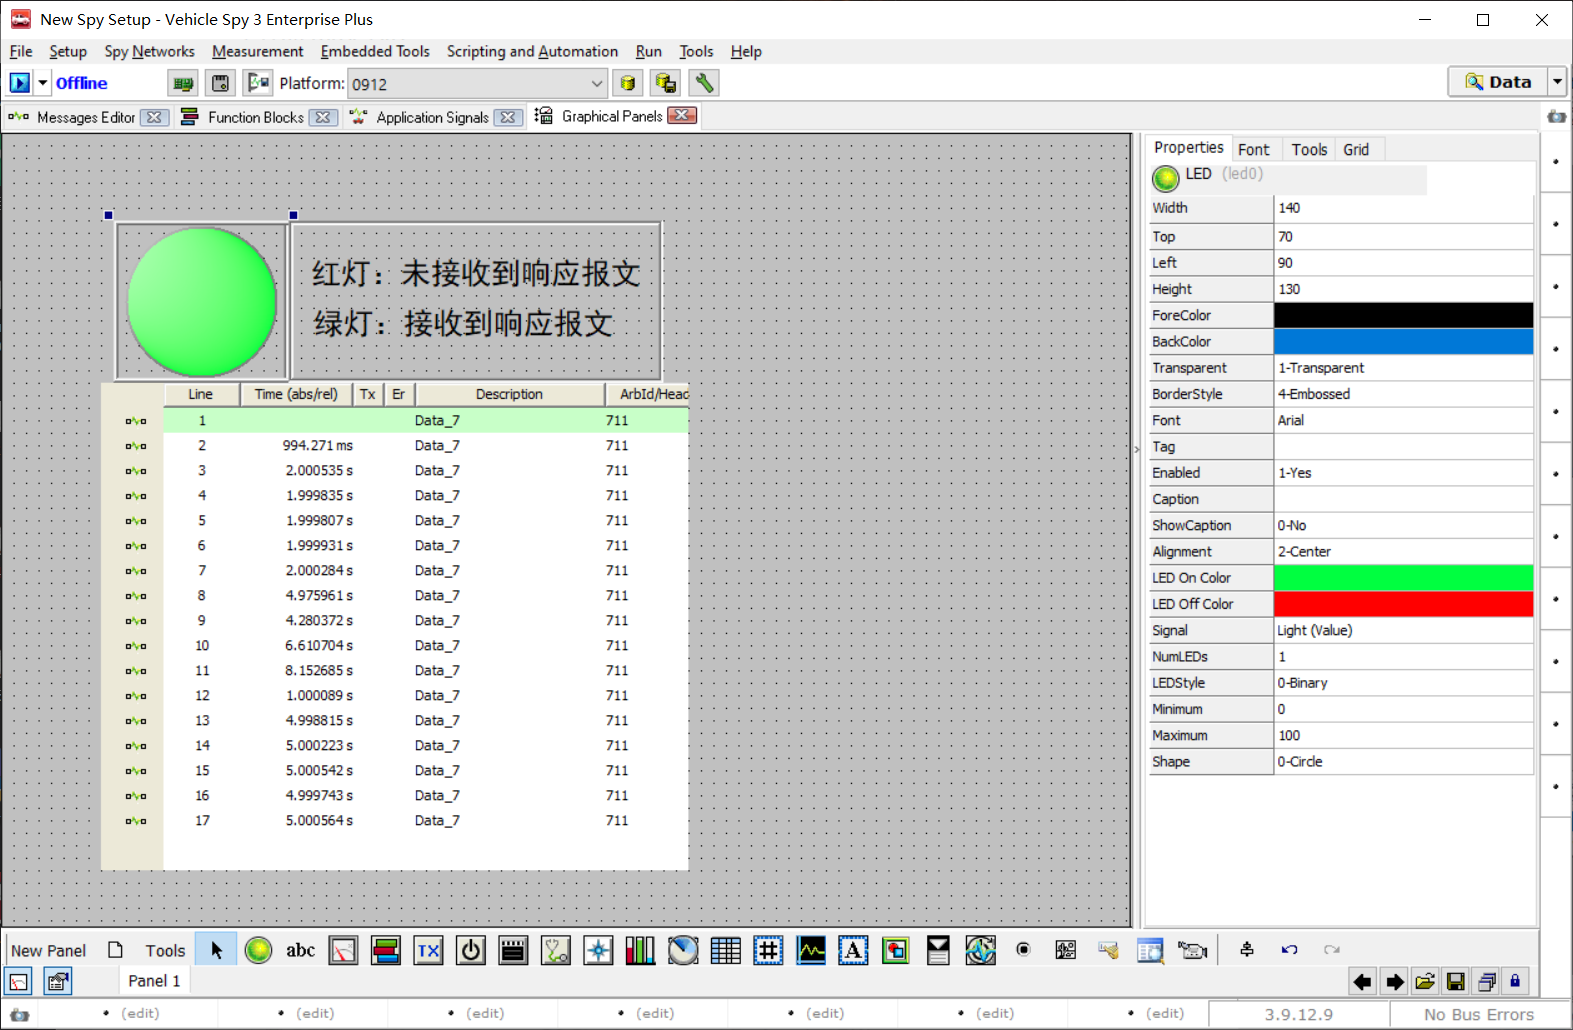The height and width of the screenshot is (1030, 1573).
Task: Open the Platform combo box
Action: click(477, 84)
